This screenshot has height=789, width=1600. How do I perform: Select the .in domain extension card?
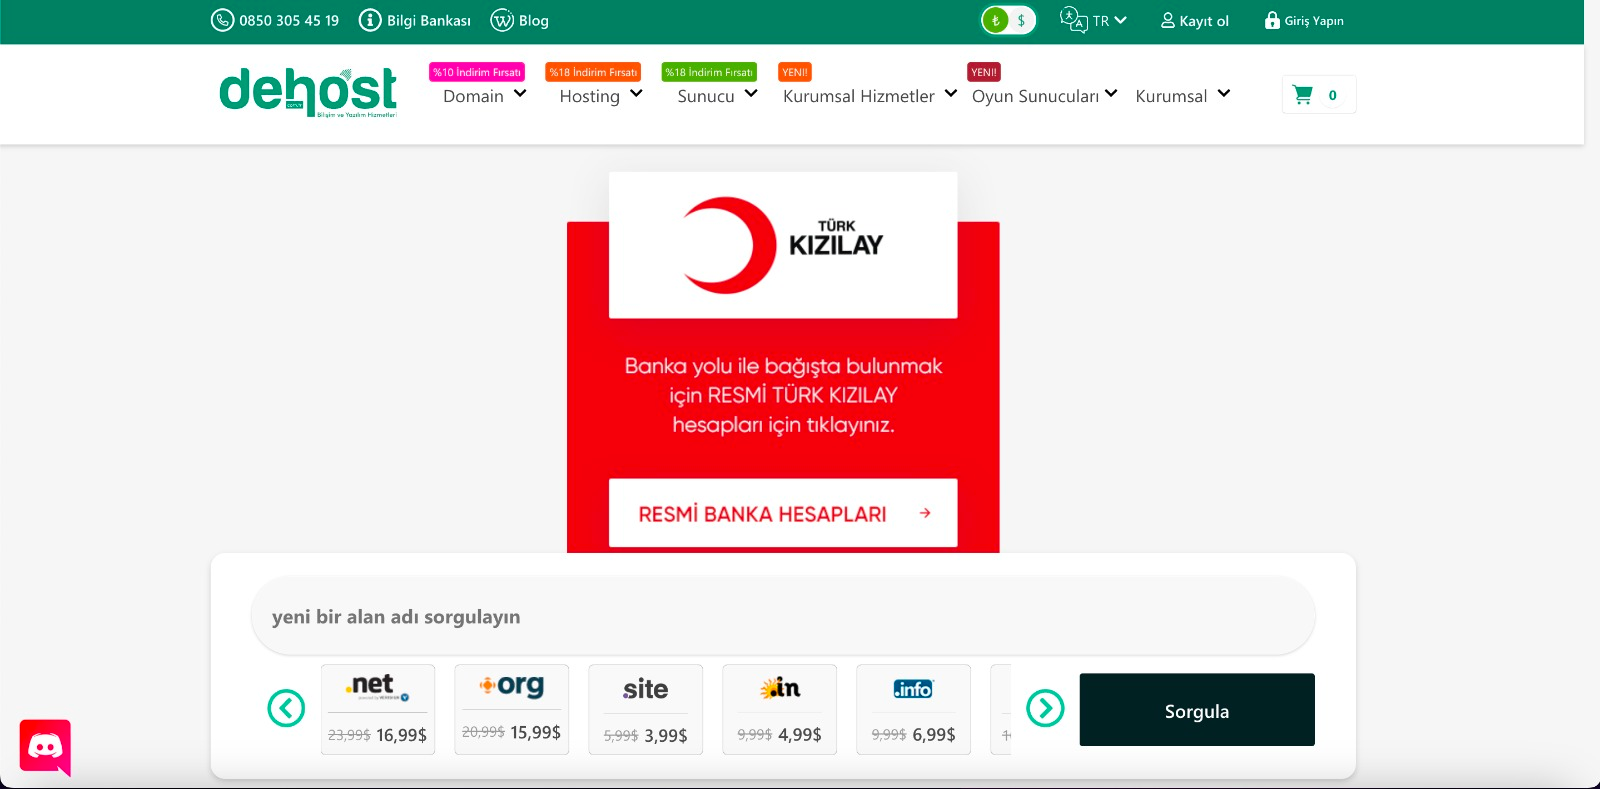[780, 709]
